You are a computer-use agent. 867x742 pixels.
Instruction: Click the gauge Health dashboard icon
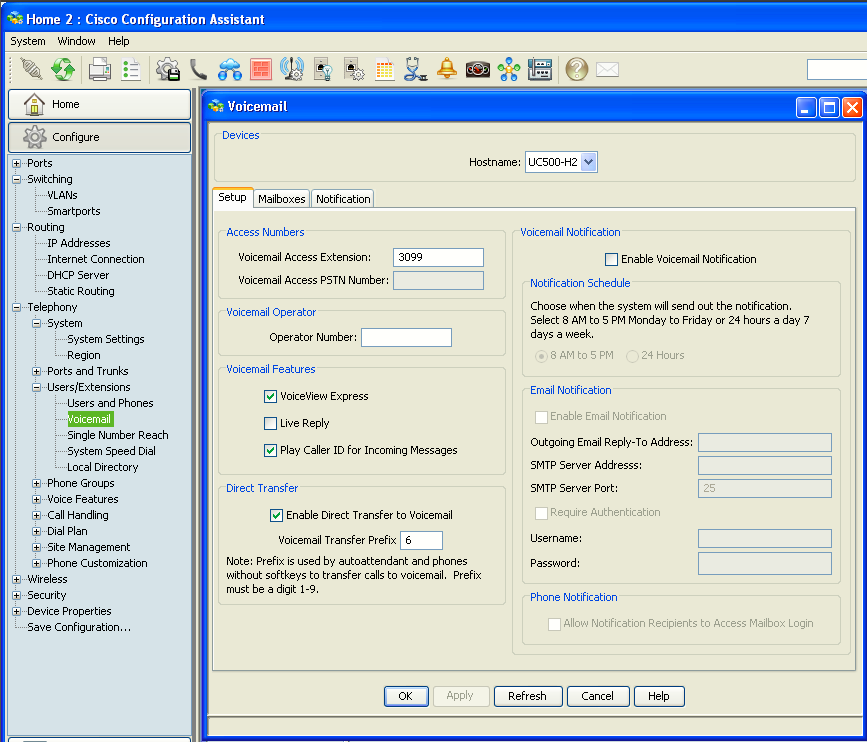tap(478, 70)
